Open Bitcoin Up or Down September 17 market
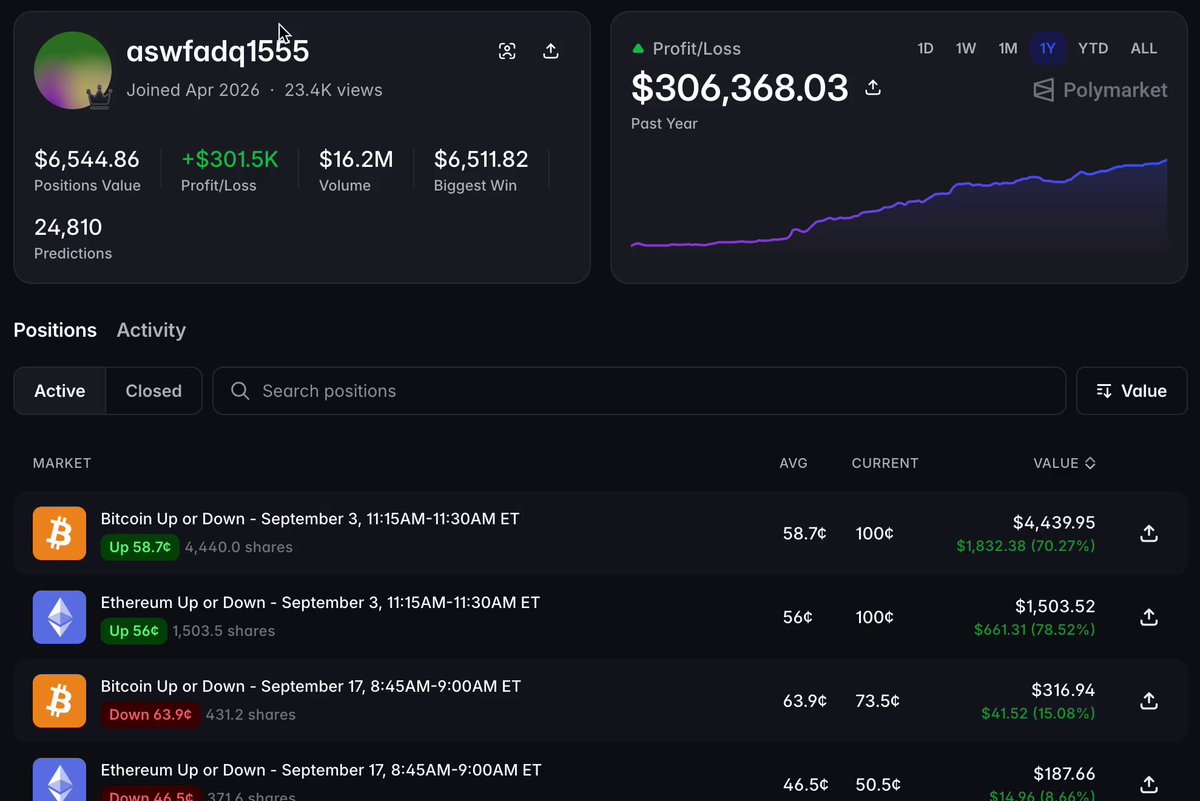 point(311,687)
